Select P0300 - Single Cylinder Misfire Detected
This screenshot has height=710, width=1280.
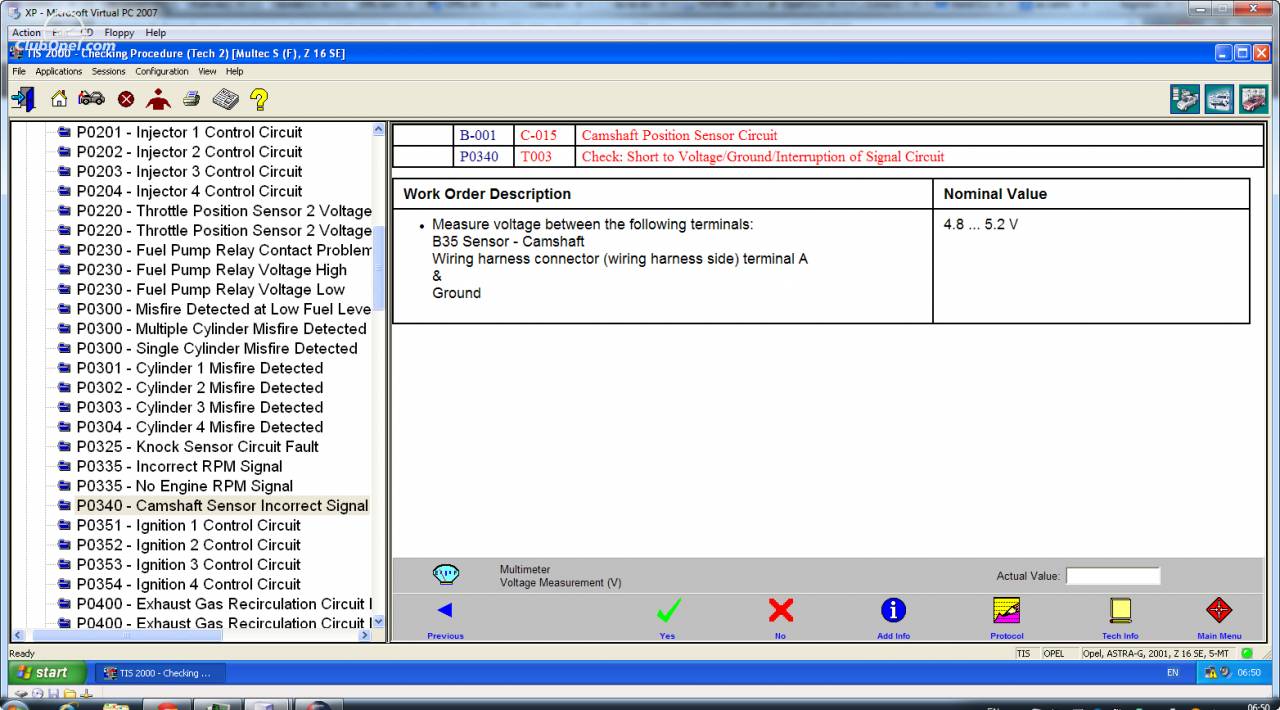point(217,348)
